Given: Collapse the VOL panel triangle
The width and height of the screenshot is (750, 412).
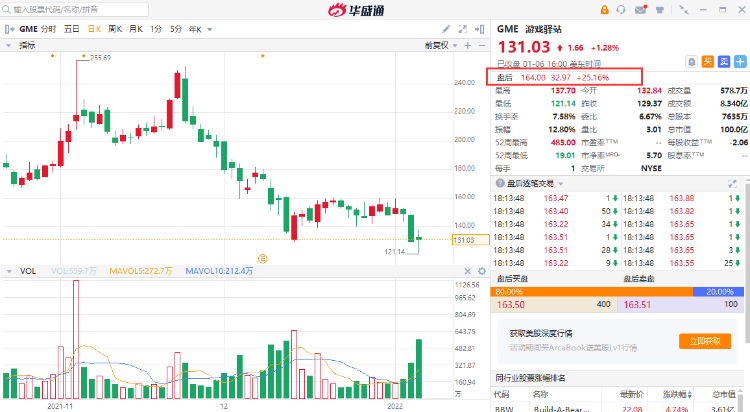Looking at the screenshot, I should 9,271.
